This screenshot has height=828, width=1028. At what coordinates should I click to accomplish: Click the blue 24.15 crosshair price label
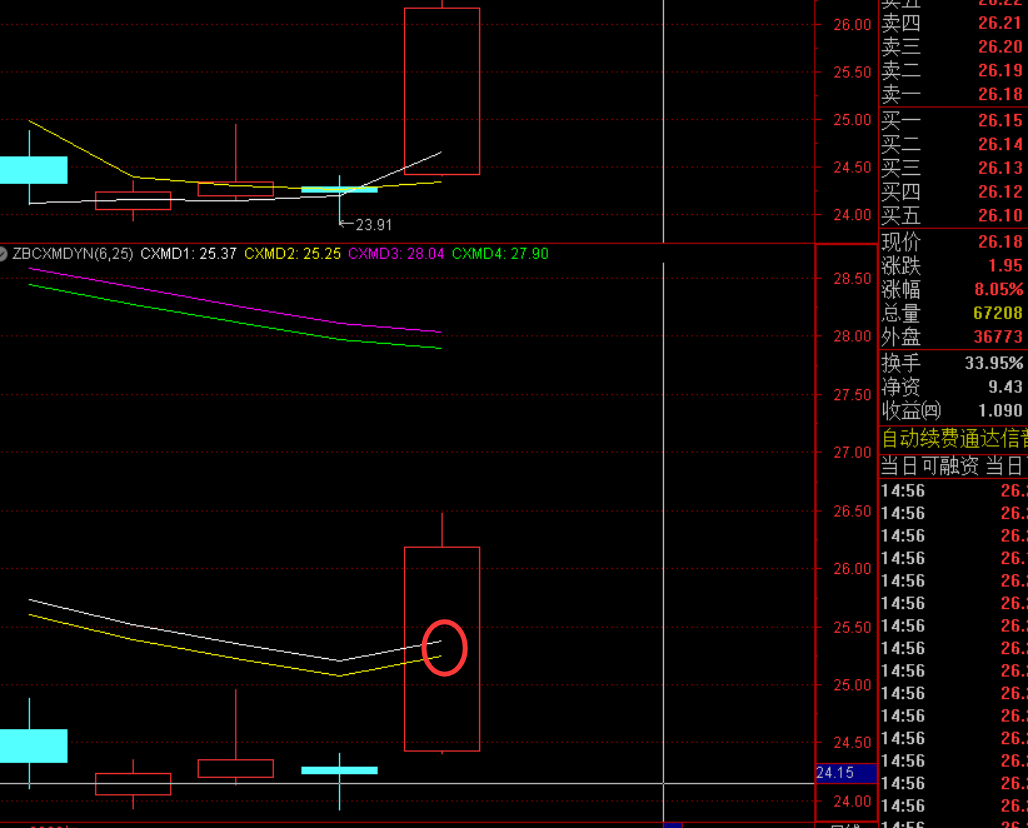click(x=846, y=773)
